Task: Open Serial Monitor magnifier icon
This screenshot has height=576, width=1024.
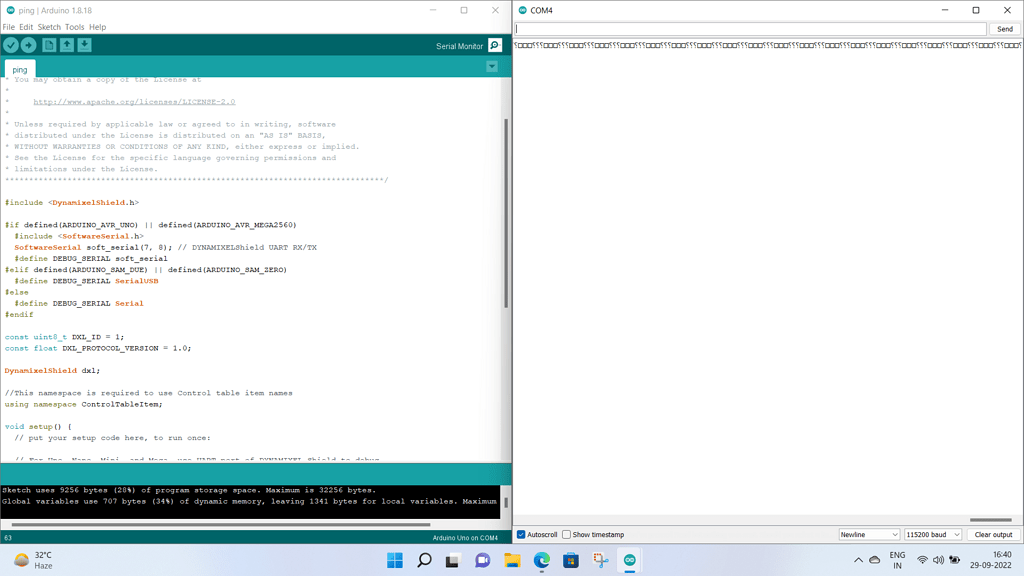Action: point(495,45)
